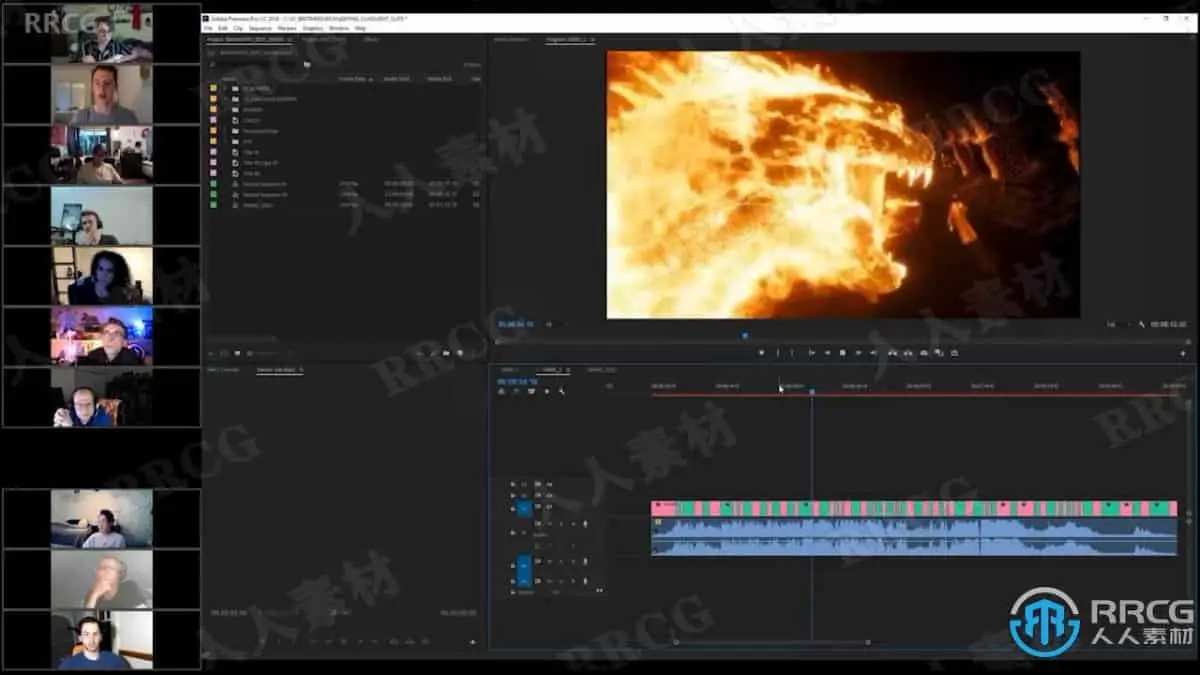Viewport: 1200px width, 675px height.
Task: Click the Lift button in Program monitor
Action: coord(892,352)
